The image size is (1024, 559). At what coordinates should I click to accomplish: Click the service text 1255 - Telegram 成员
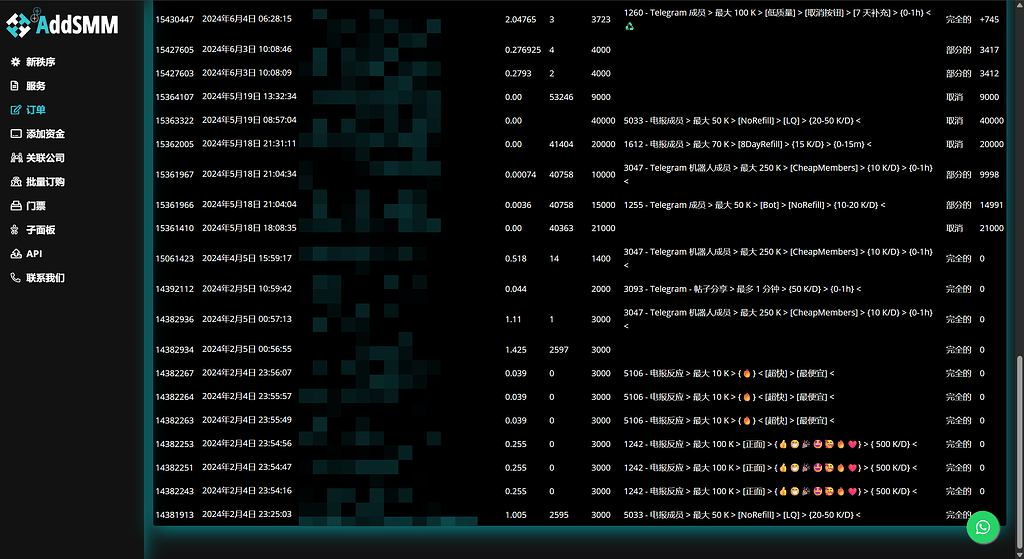664,205
